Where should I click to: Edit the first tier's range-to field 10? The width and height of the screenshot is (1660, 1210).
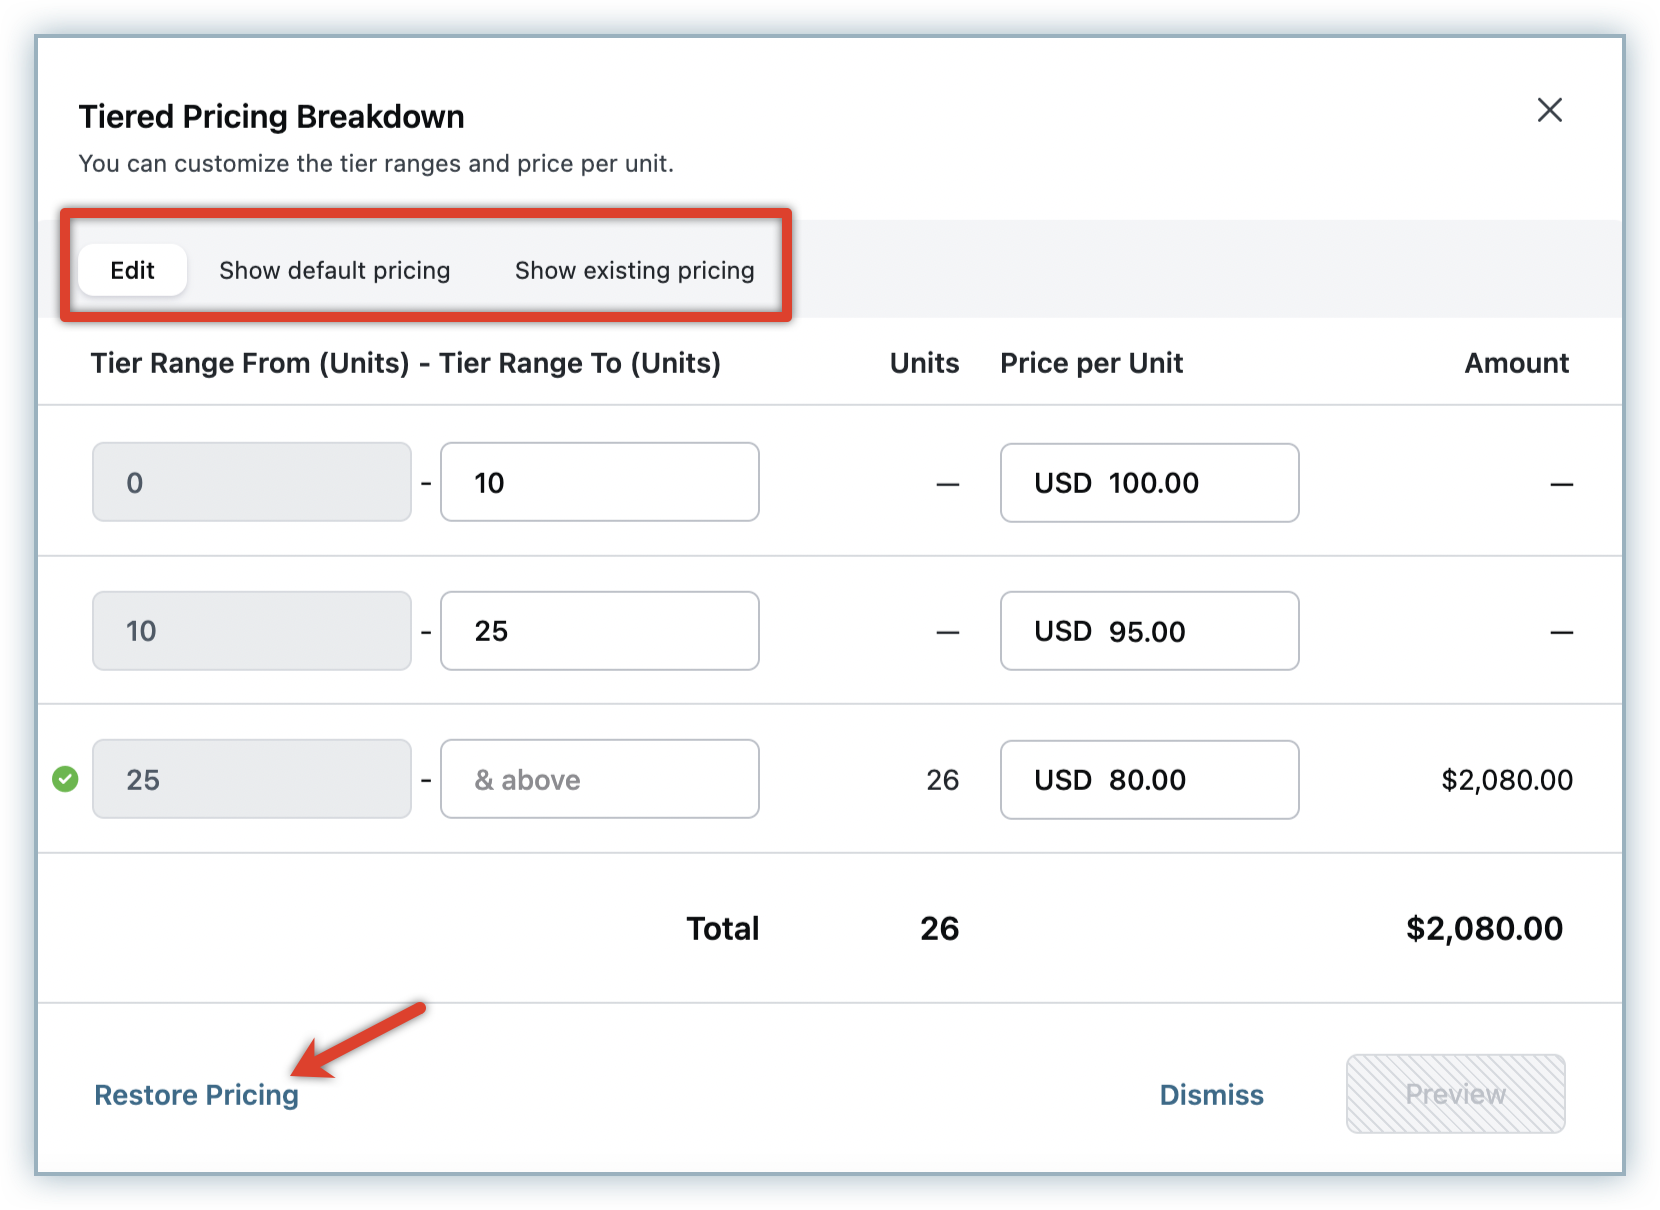(x=599, y=482)
